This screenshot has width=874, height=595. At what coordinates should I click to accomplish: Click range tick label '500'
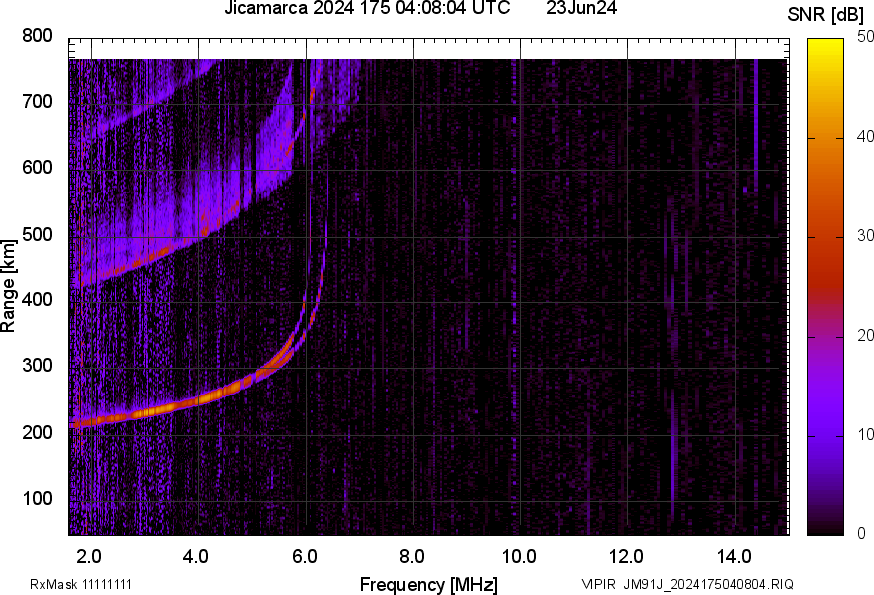point(37,234)
